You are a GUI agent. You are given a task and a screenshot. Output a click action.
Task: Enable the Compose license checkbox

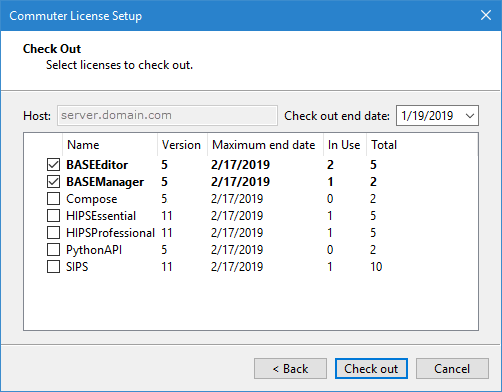tap(53, 199)
